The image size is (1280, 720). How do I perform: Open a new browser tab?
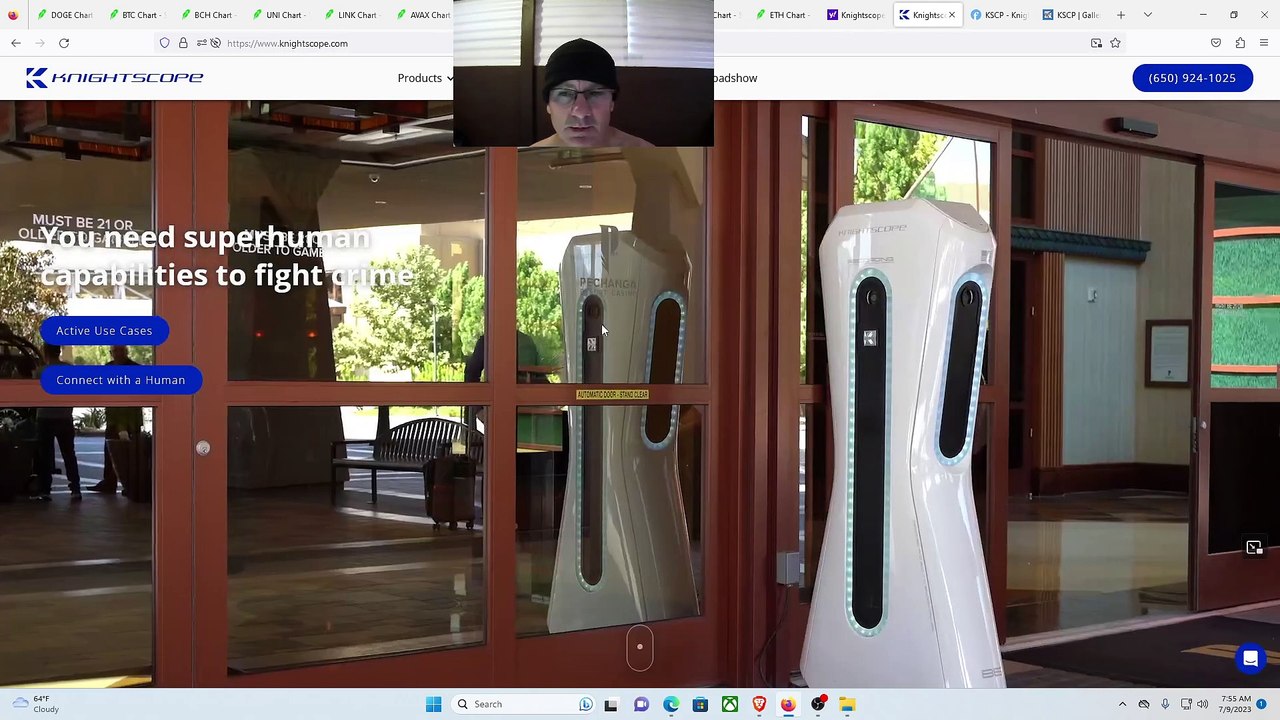(x=1121, y=15)
